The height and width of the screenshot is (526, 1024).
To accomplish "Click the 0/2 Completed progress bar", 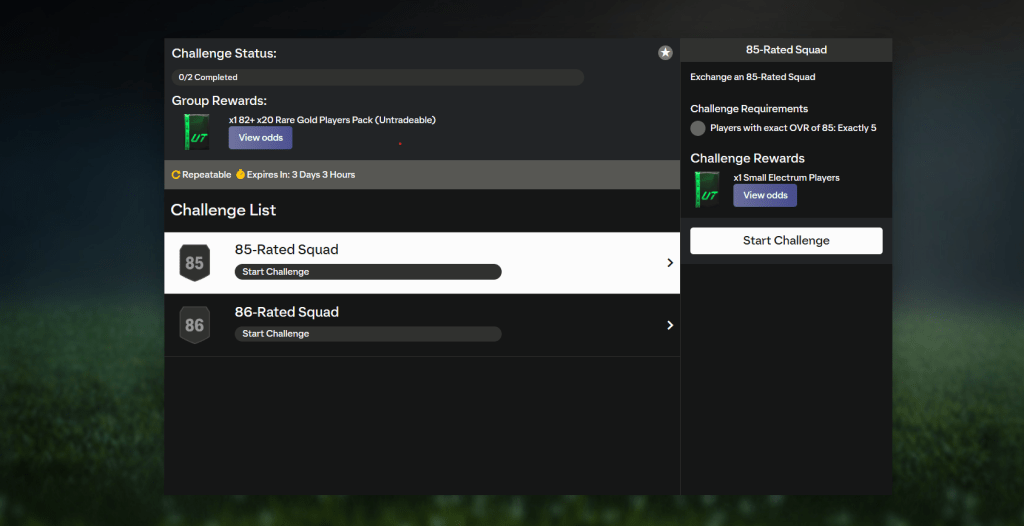I will [x=377, y=77].
